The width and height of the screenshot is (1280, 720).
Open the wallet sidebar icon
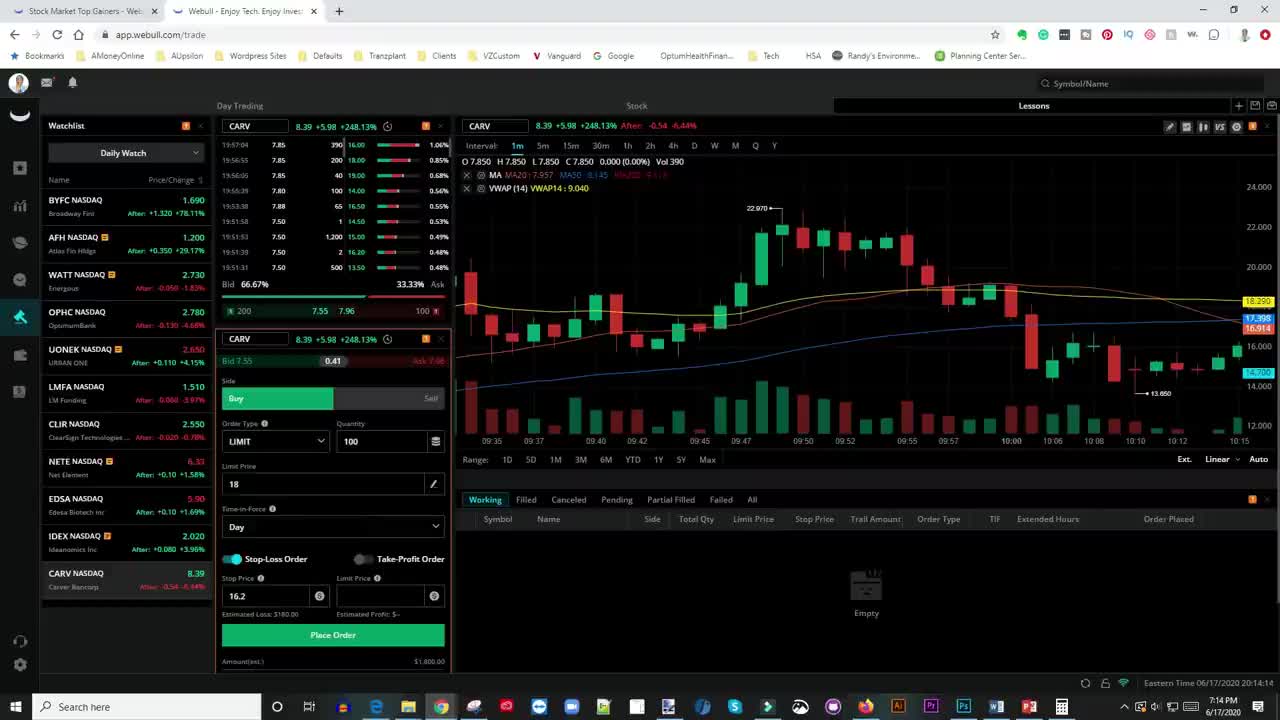tap(19, 355)
